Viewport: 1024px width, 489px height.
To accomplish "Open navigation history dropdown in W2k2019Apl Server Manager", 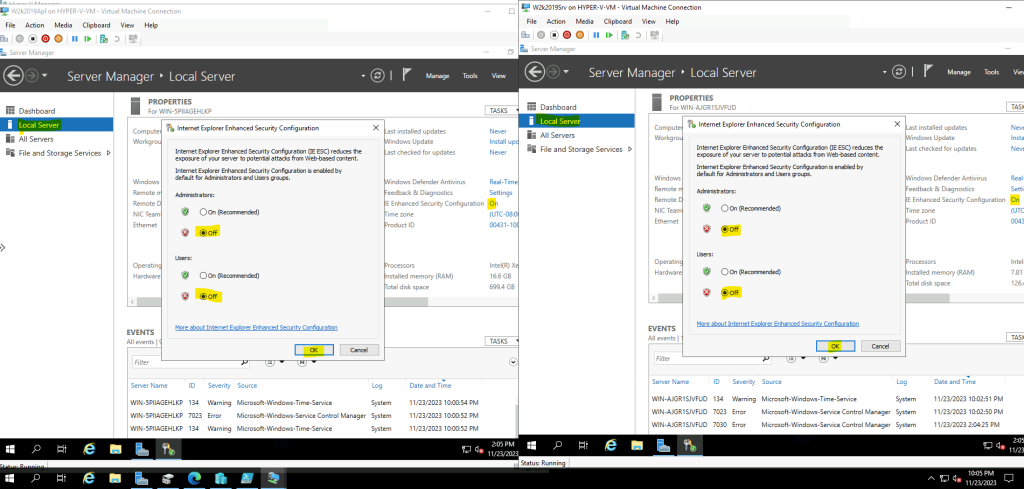I will [x=44, y=76].
